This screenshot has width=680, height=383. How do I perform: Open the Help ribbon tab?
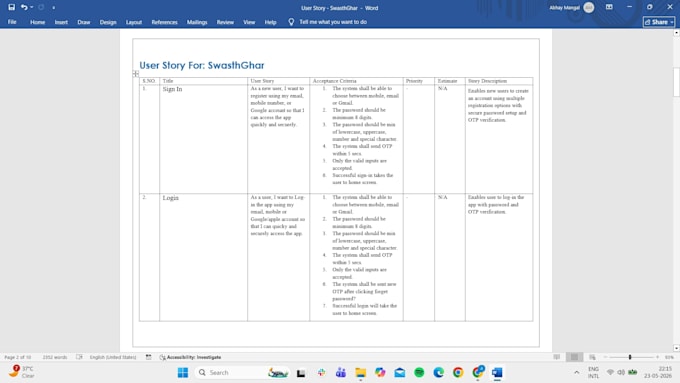click(270, 22)
